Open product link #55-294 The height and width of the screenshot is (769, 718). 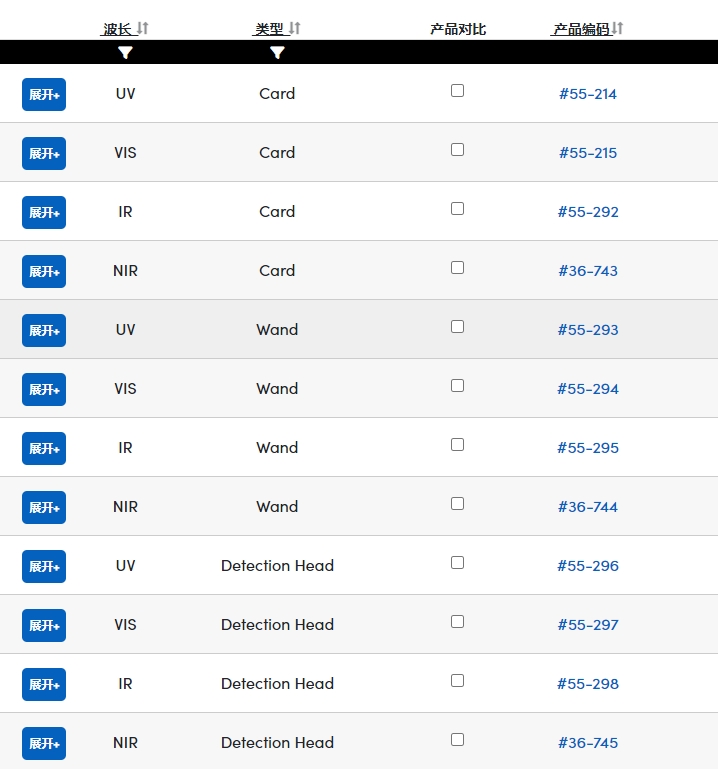[588, 389]
